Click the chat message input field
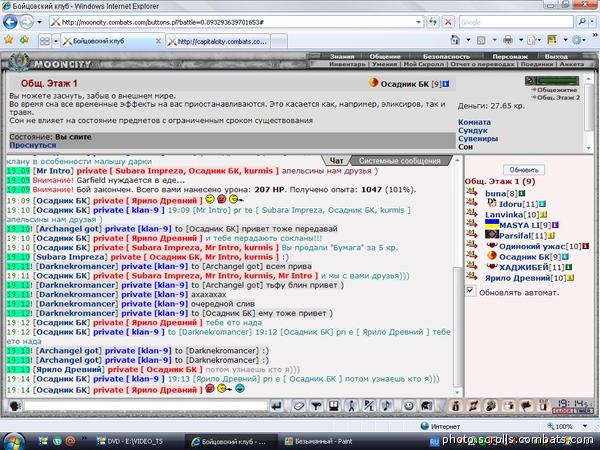The image size is (600, 450). pyautogui.click(x=146, y=406)
